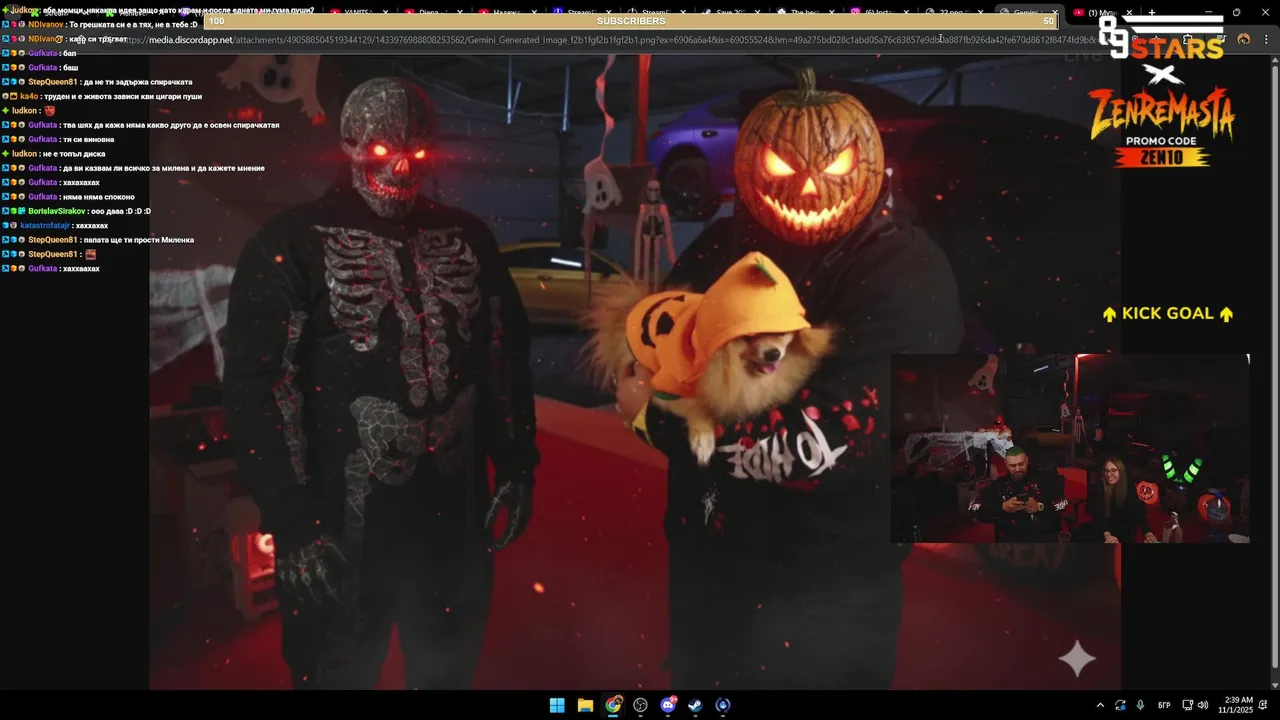Screen dimensions: 1280x720
Task: Switch to the YANITS browser tab
Action: (x=357, y=12)
